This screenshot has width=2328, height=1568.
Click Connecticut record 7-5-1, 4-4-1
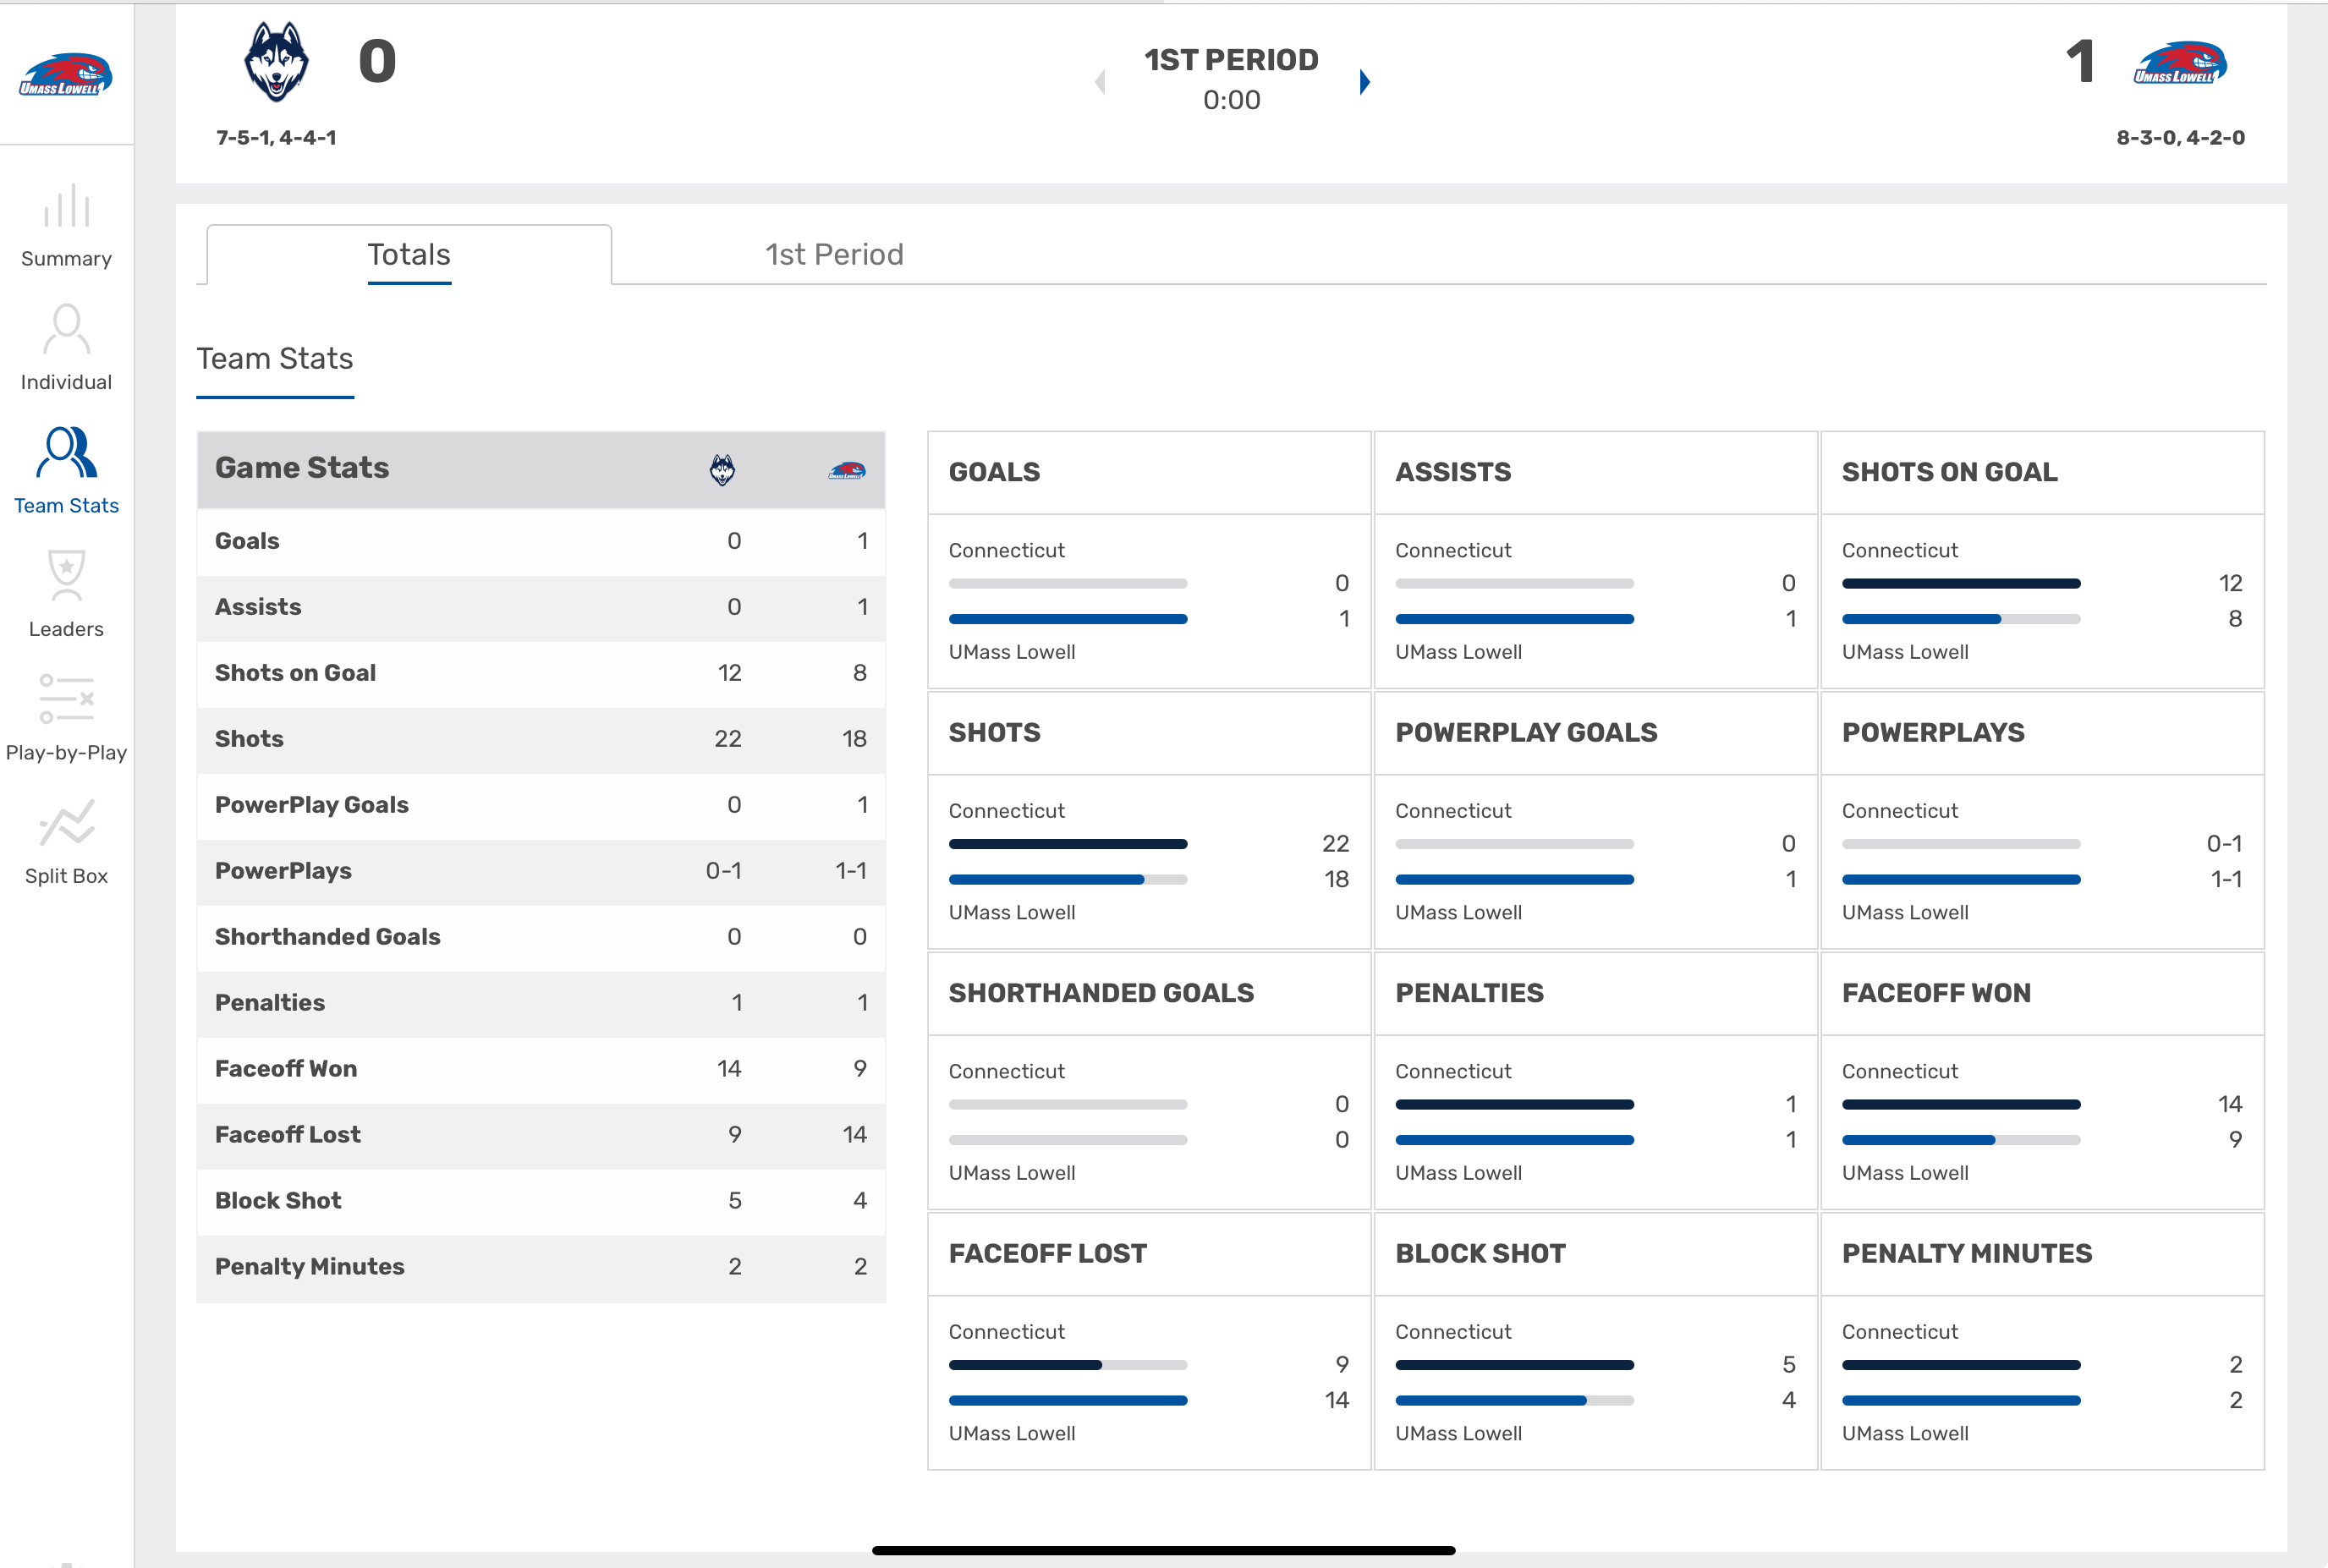tap(276, 138)
